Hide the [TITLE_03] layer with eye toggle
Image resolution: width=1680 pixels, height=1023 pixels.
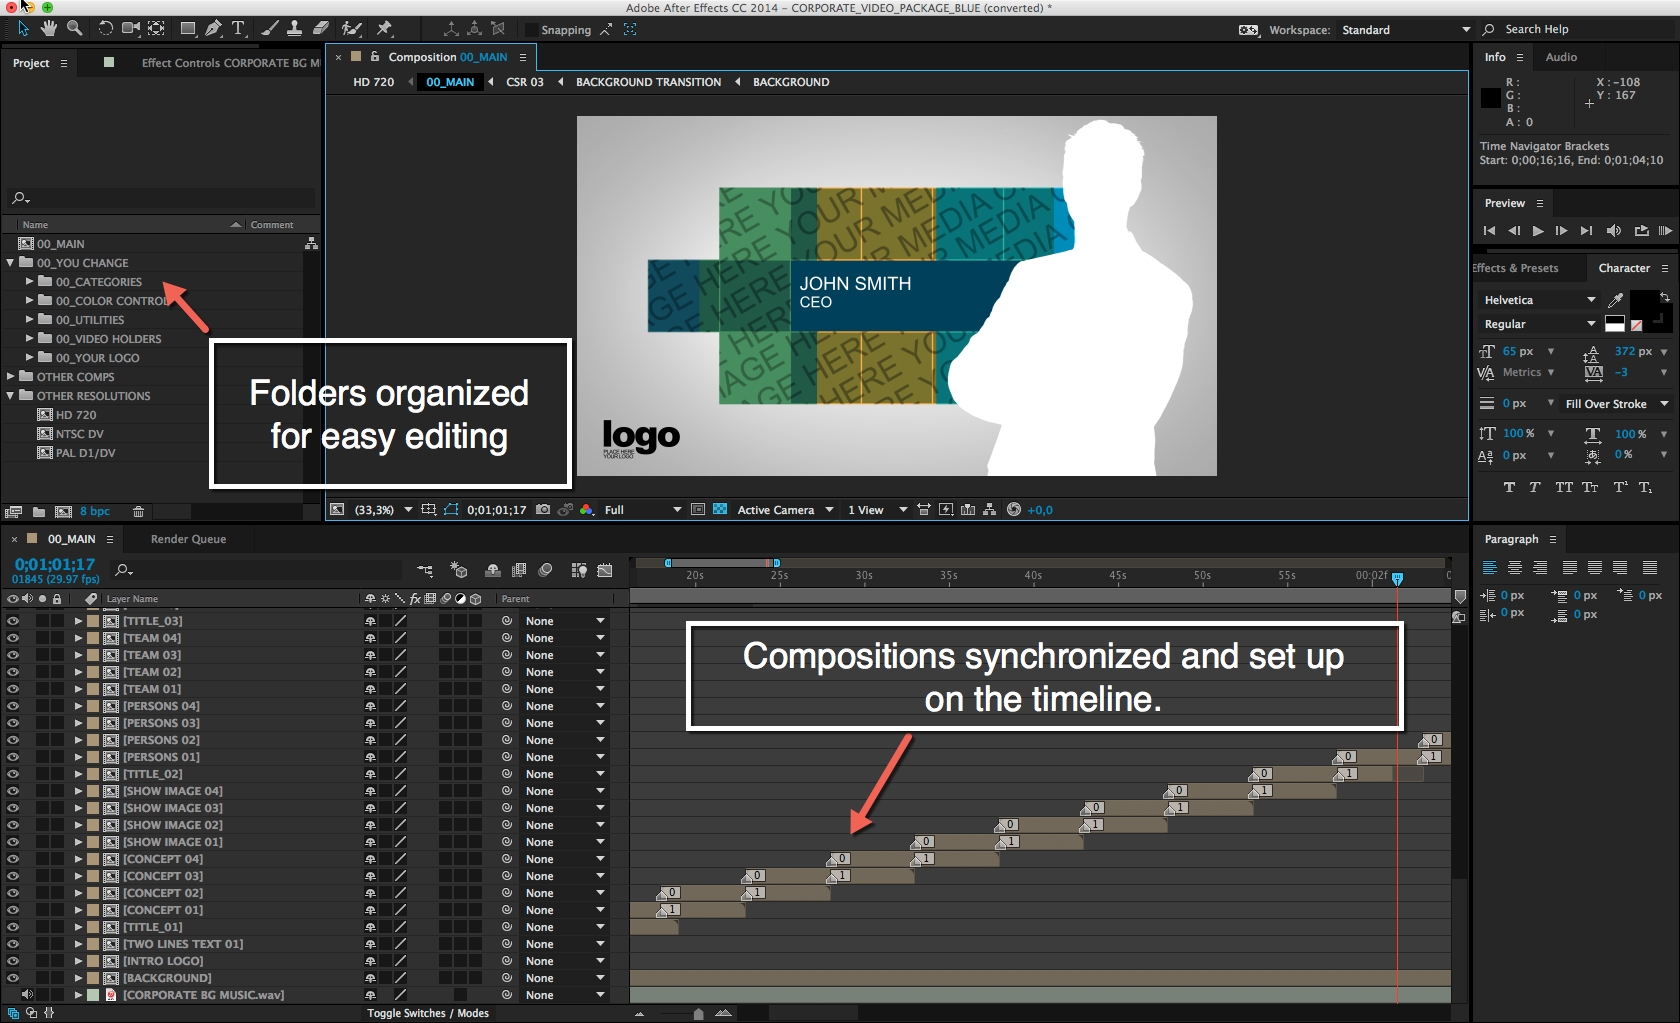point(13,621)
